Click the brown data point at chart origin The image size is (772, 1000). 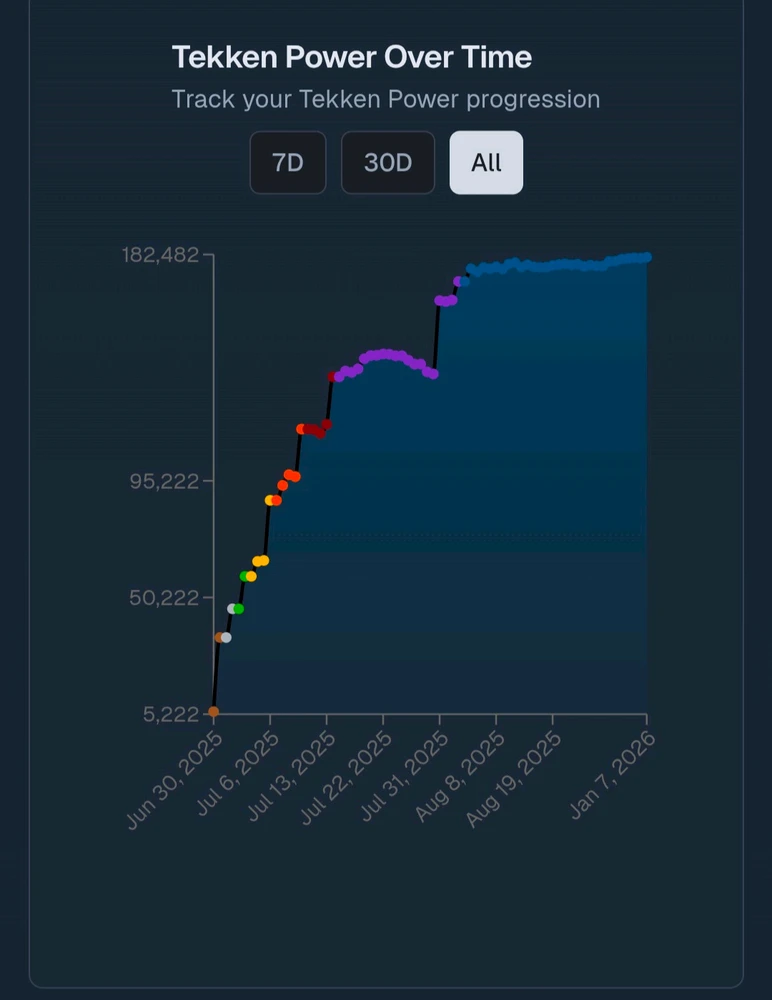213,712
